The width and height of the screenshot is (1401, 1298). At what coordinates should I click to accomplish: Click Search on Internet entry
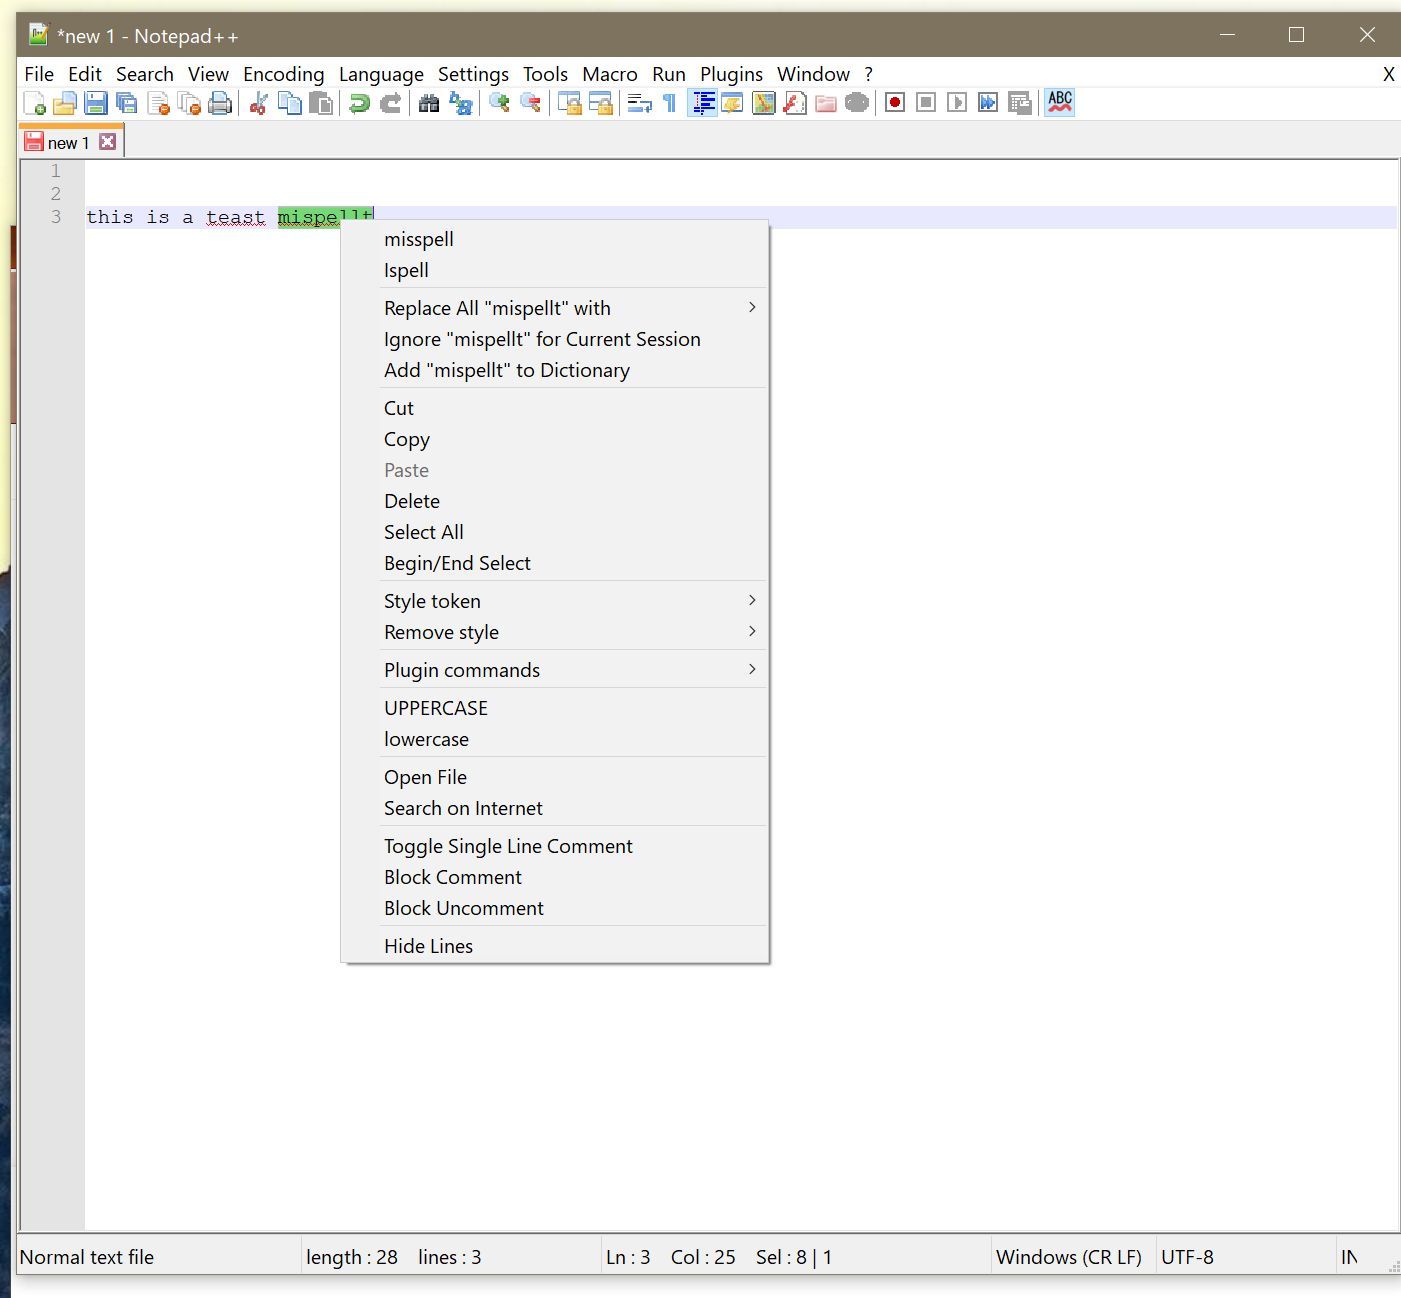coord(555,808)
